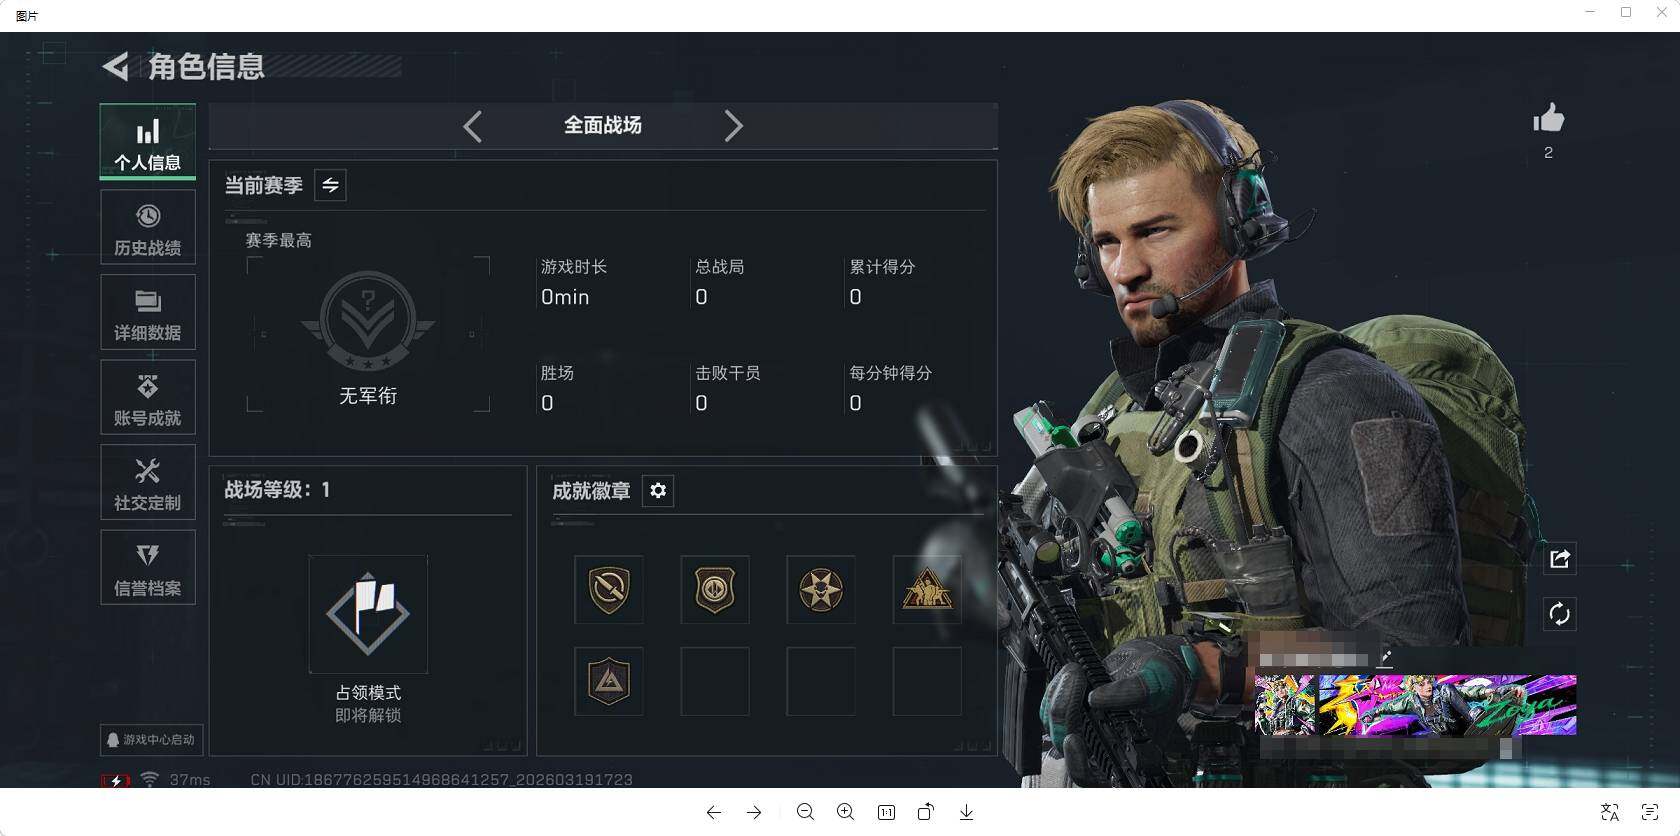Screen dimensions: 1680x836
Task: Open the 历史战绩 tab
Action: pos(148,227)
